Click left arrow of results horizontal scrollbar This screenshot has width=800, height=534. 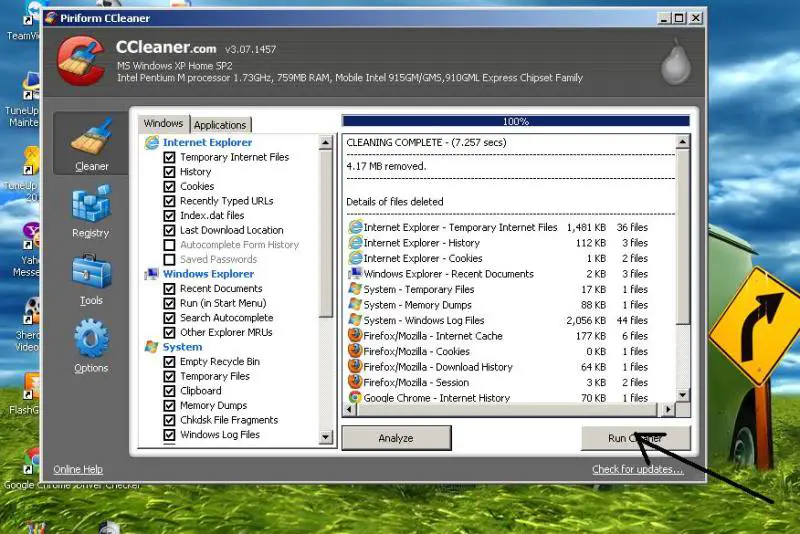(x=349, y=409)
